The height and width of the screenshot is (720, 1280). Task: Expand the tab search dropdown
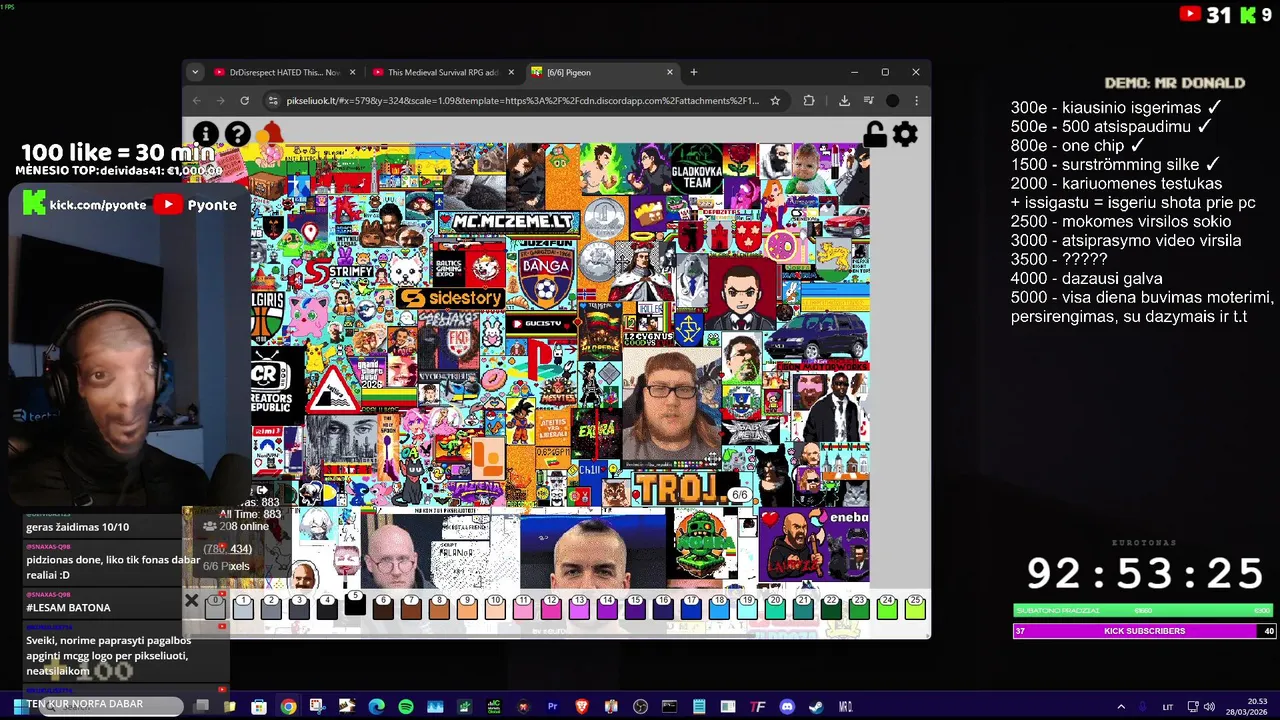pos(195,72)
